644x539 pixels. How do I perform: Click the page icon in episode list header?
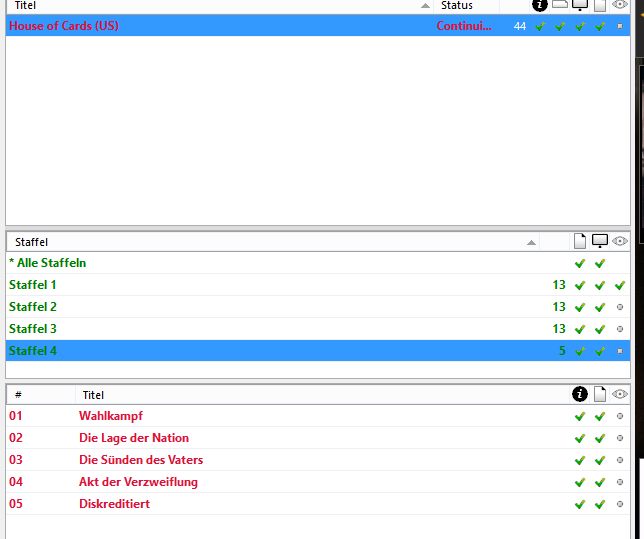[x=600, y=394]
